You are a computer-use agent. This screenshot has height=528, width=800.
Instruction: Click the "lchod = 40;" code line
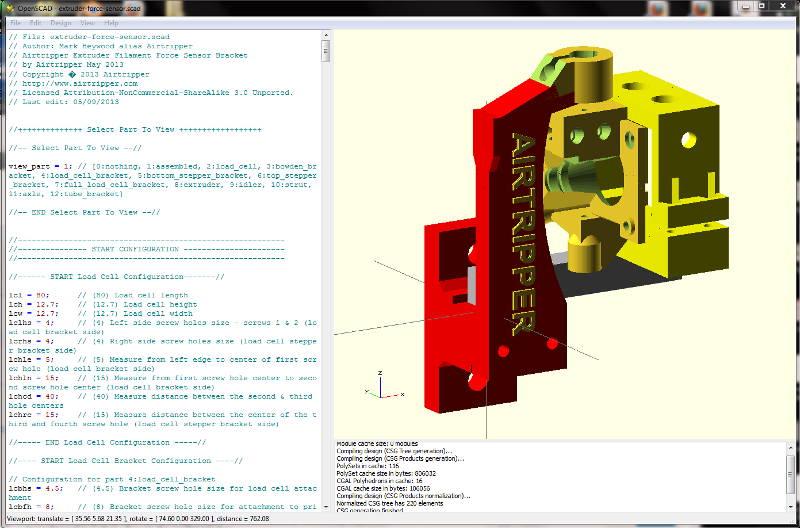click(x=163, y=401)
